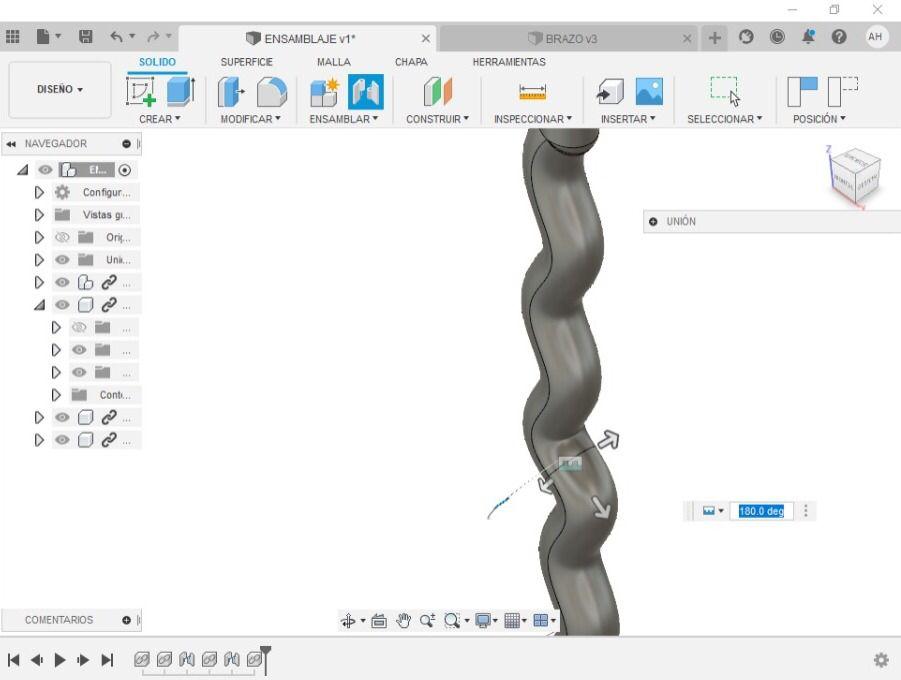The image size is (901, 680).
Task: Switch to the MALLA tab
Action: (x=333, y=62)
